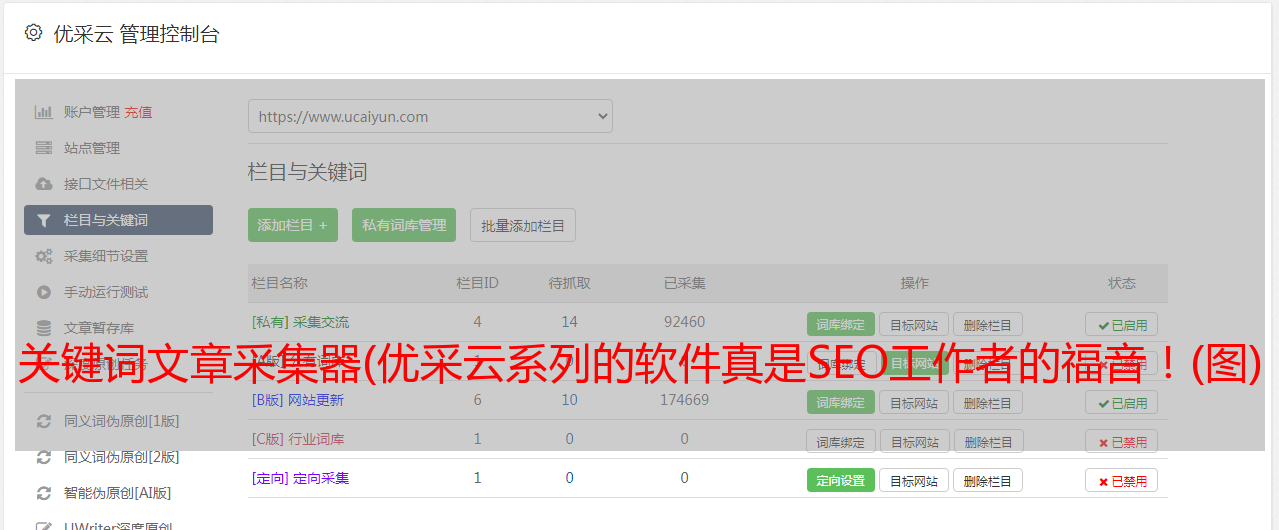Open the [C版] 行业词库 column name

coord(298,439)
